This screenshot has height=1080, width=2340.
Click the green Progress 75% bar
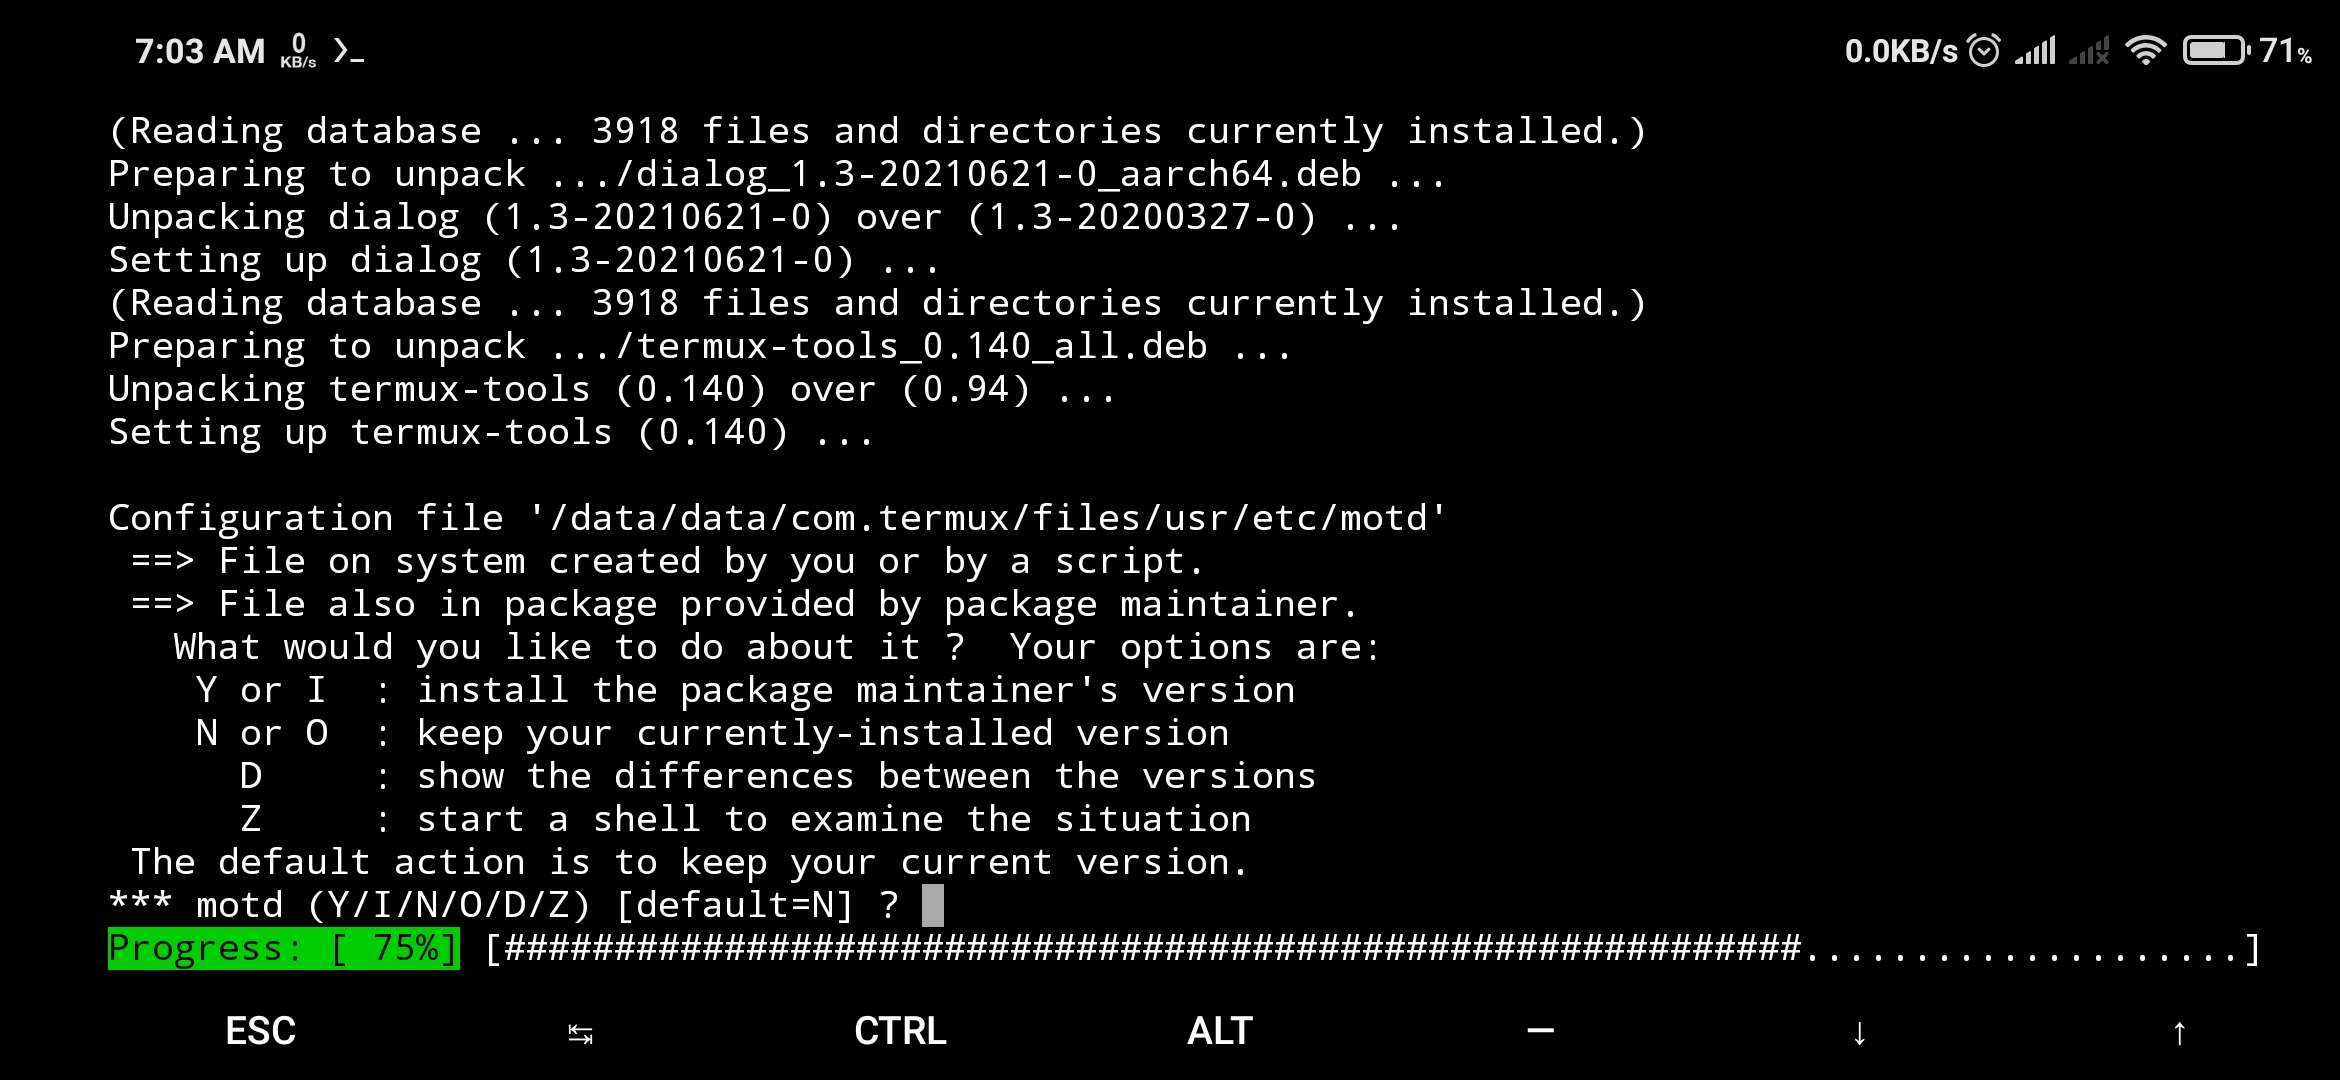point(282,948)
